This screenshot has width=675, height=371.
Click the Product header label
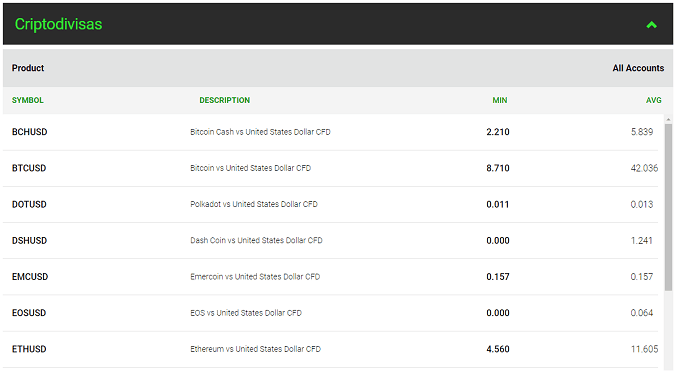pos(28,68)
